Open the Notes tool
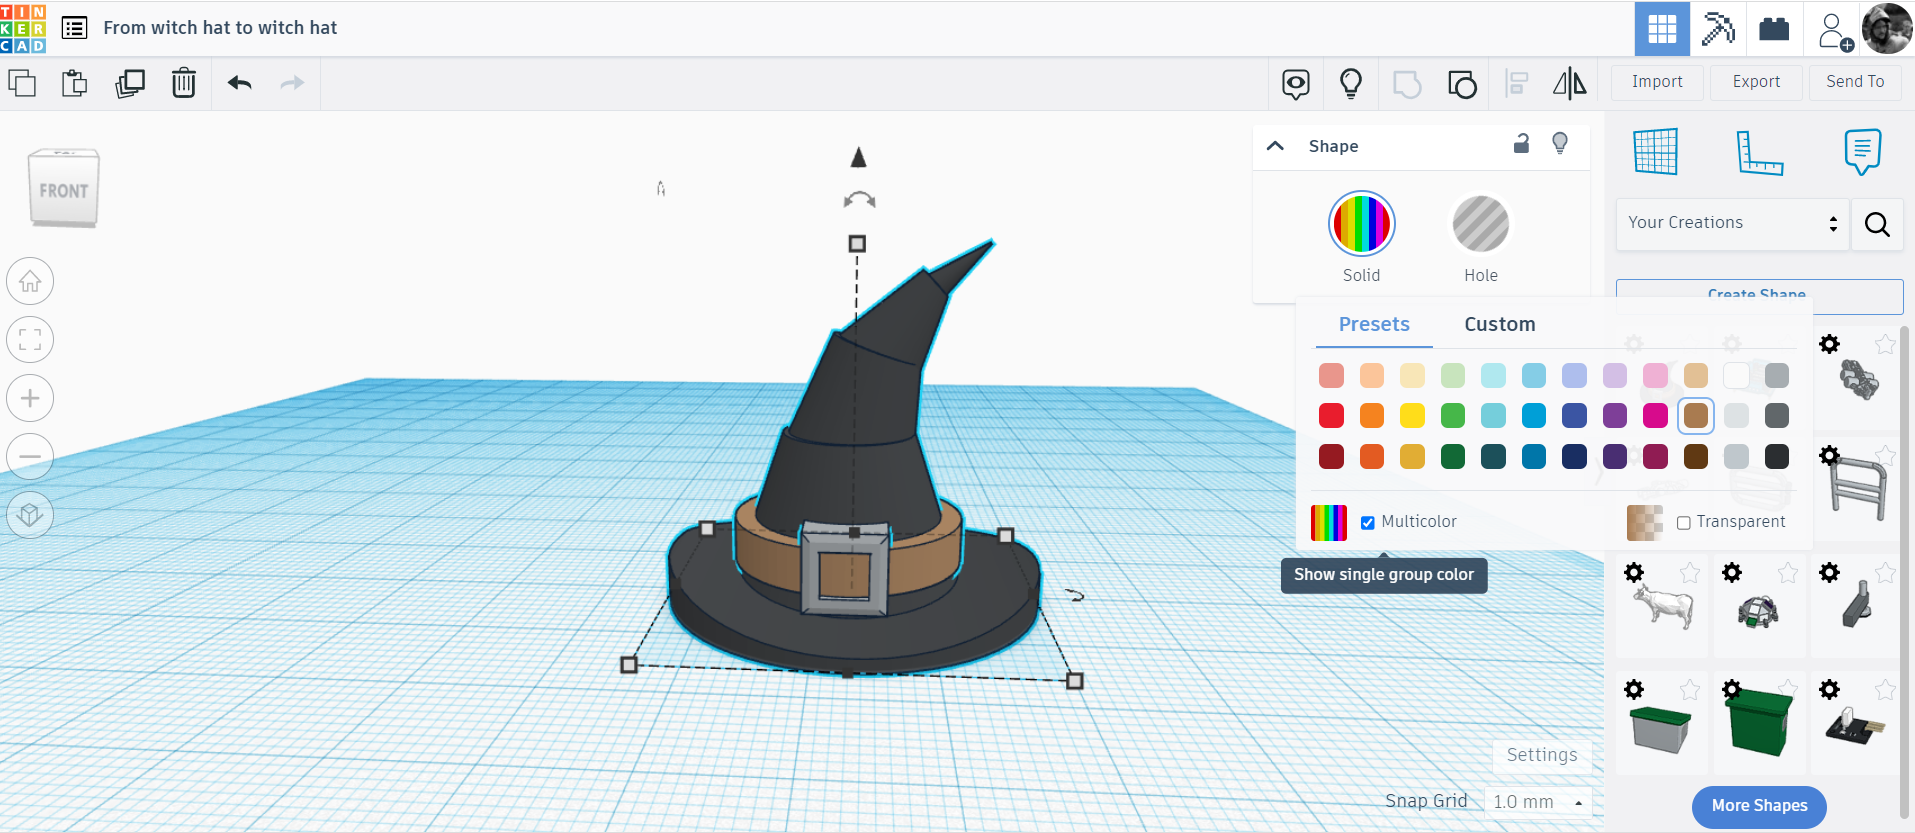Image resolution: width=1915 pixels, height=833 pixels. point(1862,152)
